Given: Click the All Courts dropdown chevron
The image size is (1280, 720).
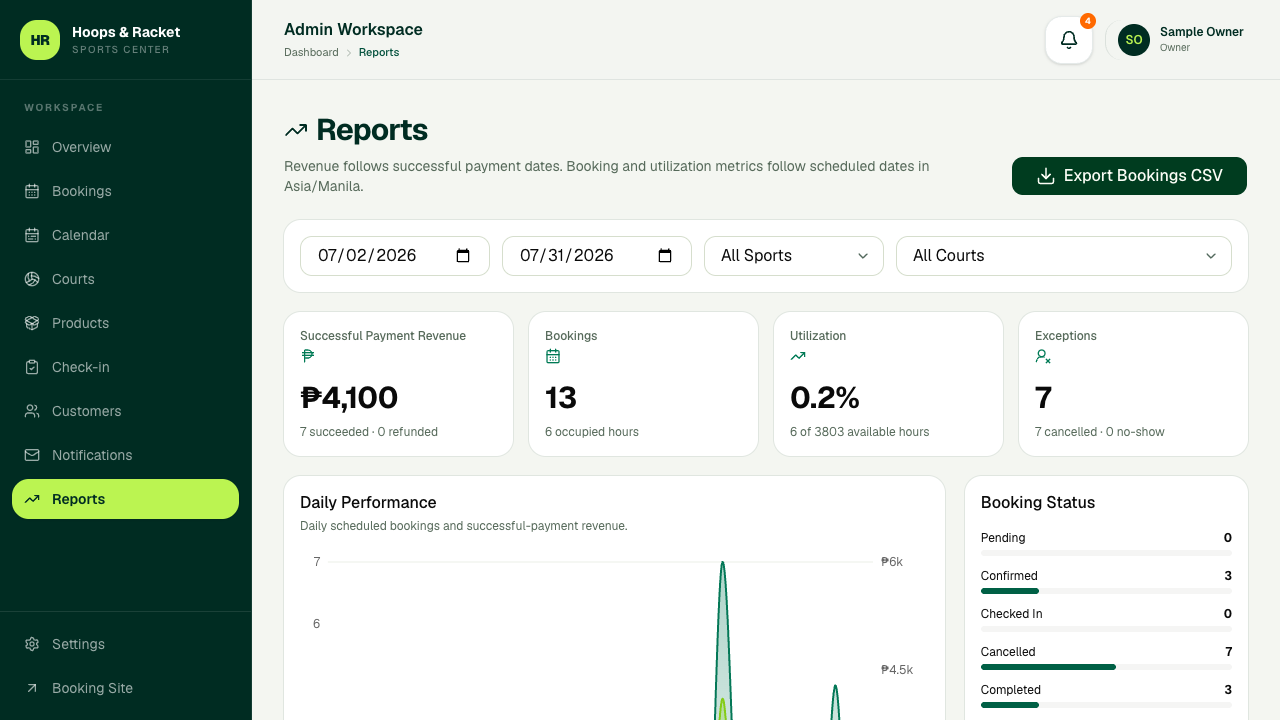Looking at the screenshot, I should pos(1211,256).
